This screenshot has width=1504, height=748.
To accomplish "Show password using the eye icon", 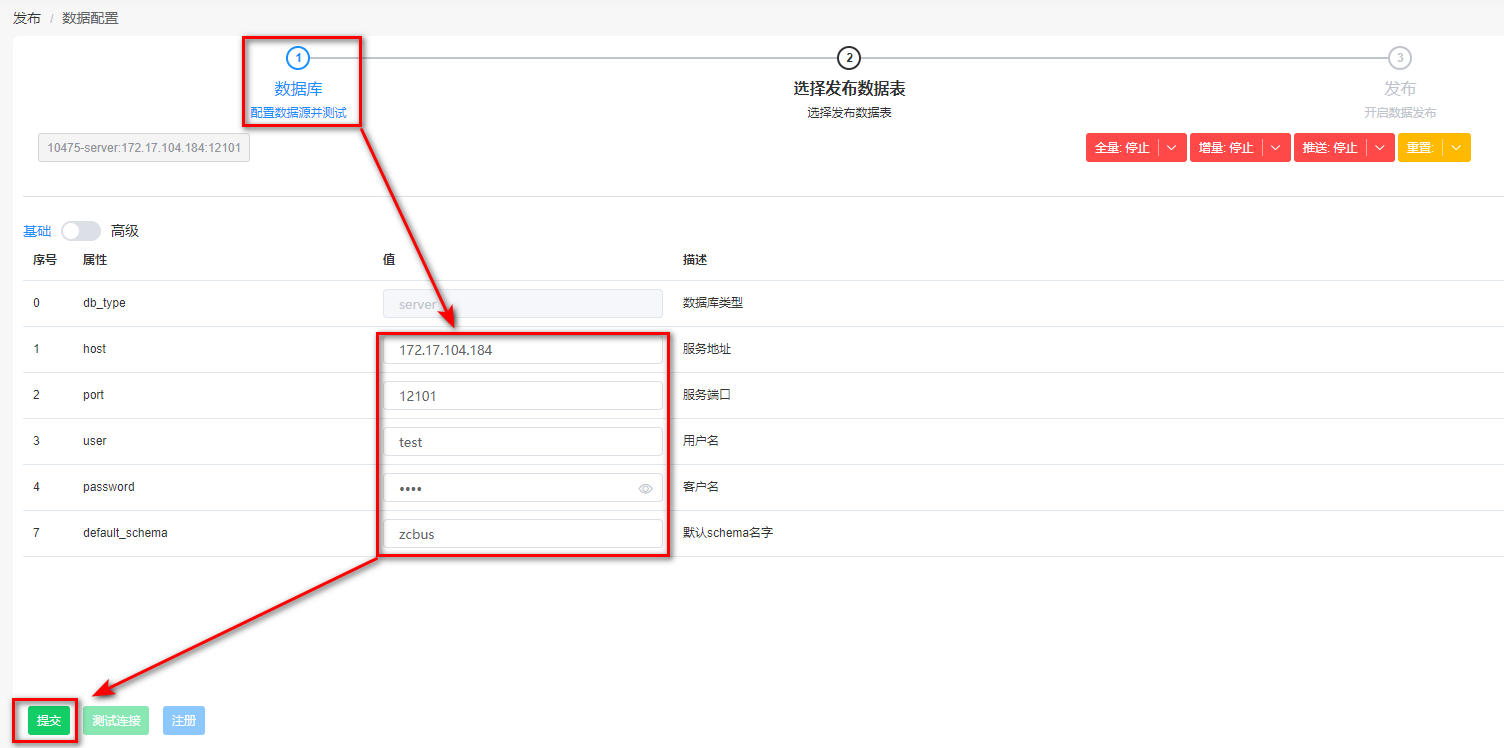I will click(646, 489).
